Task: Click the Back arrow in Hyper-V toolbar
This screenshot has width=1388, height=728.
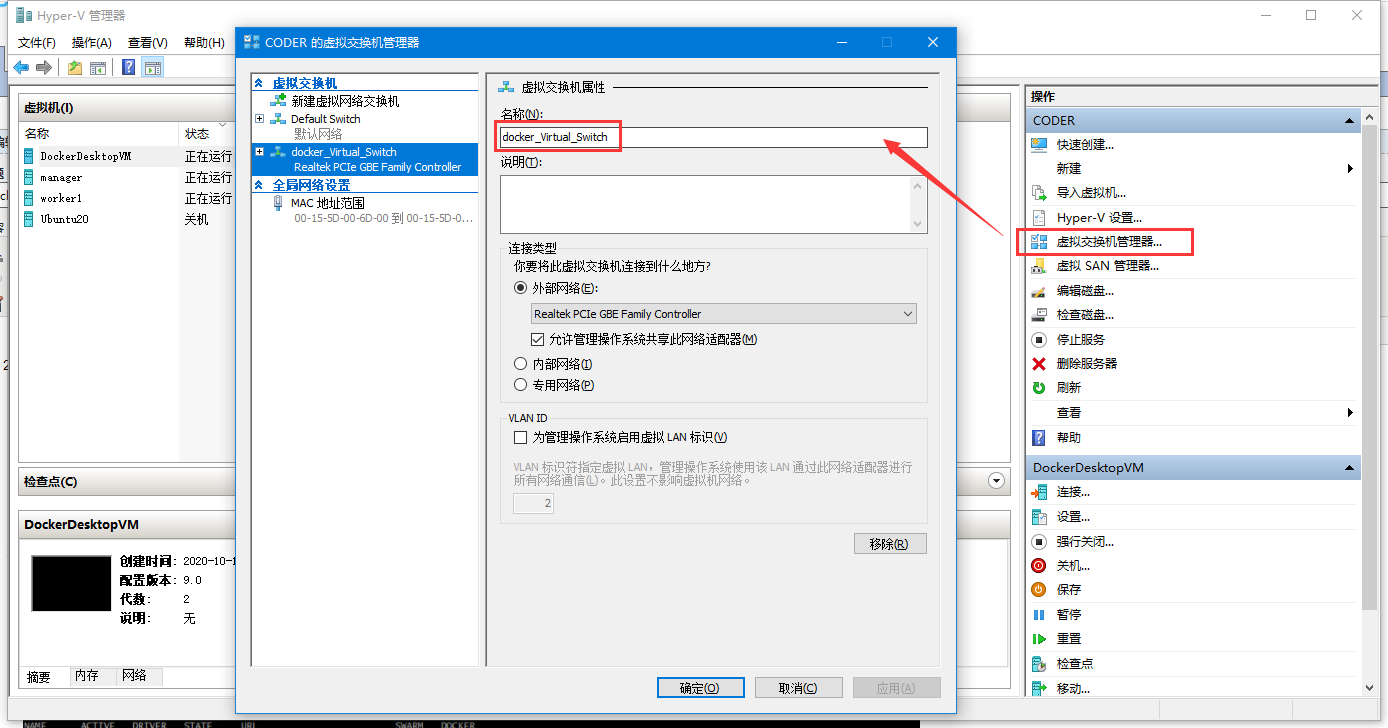Action: pyautogui.click(x=21, y=68)
